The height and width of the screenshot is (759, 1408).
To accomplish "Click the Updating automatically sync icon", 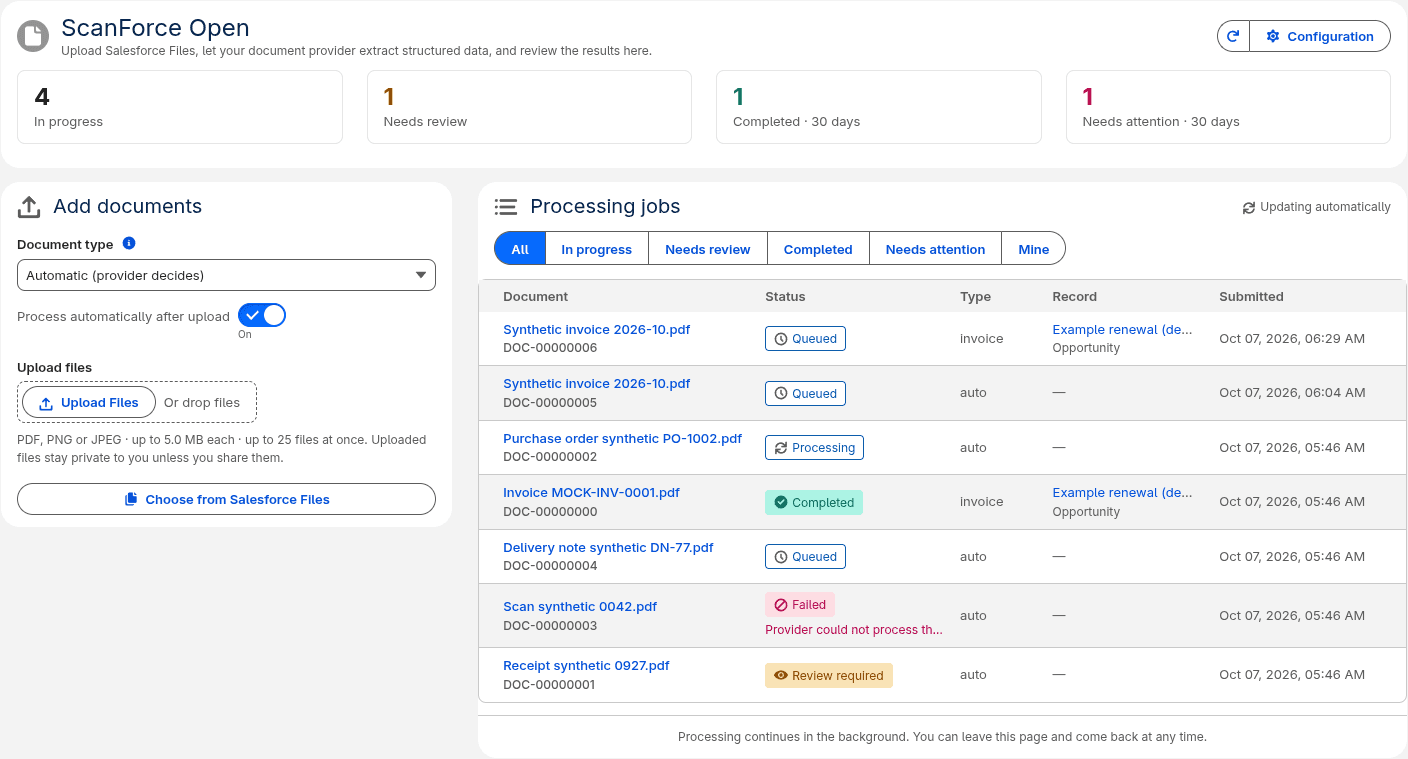I will point(1249,207).
